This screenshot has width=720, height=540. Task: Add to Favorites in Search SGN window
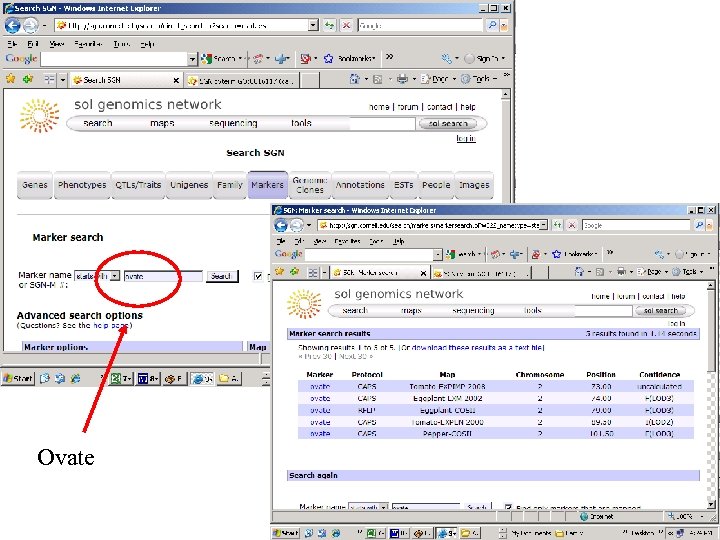[28, 79]
